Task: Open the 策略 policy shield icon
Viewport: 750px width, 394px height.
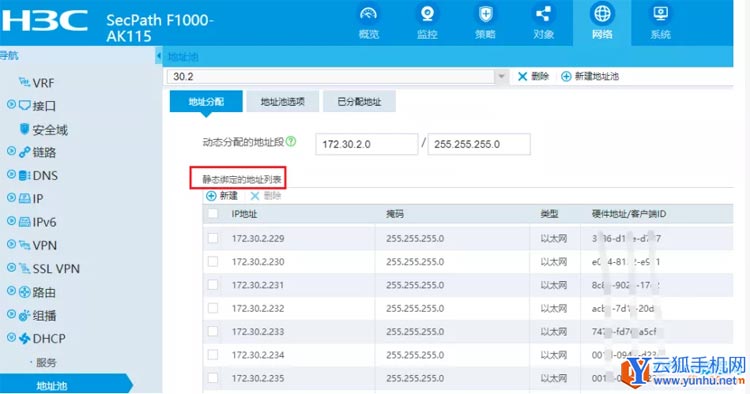Action: [x=485, y=14]
